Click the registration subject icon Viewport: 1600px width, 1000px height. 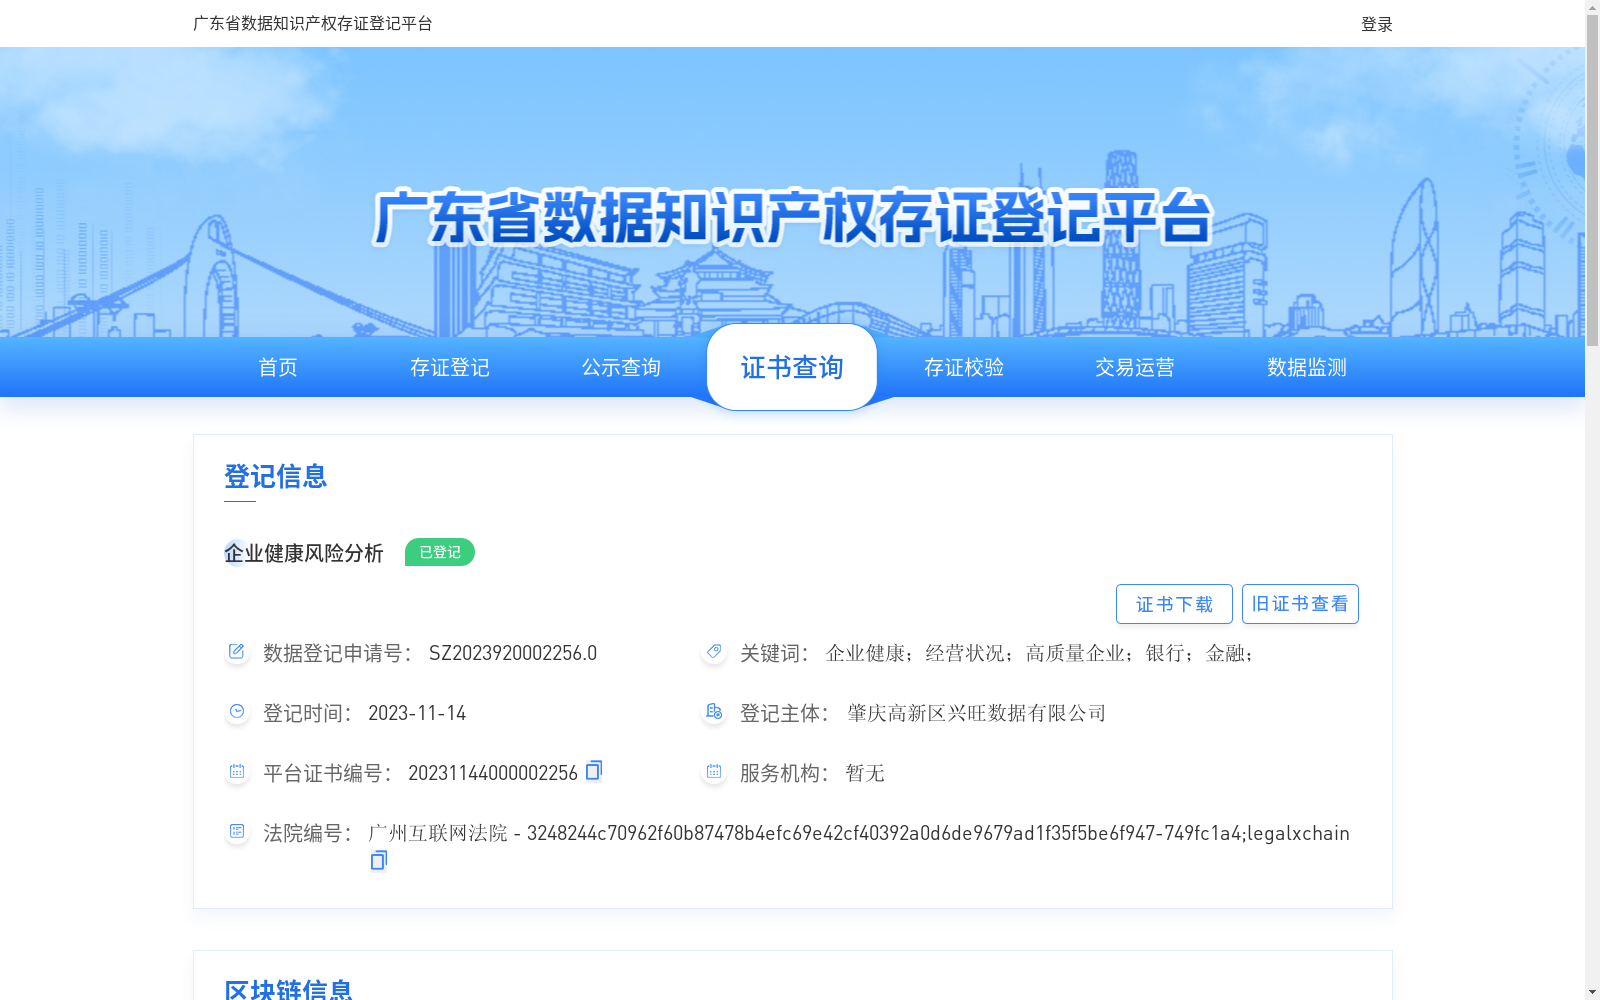[714, 712]
